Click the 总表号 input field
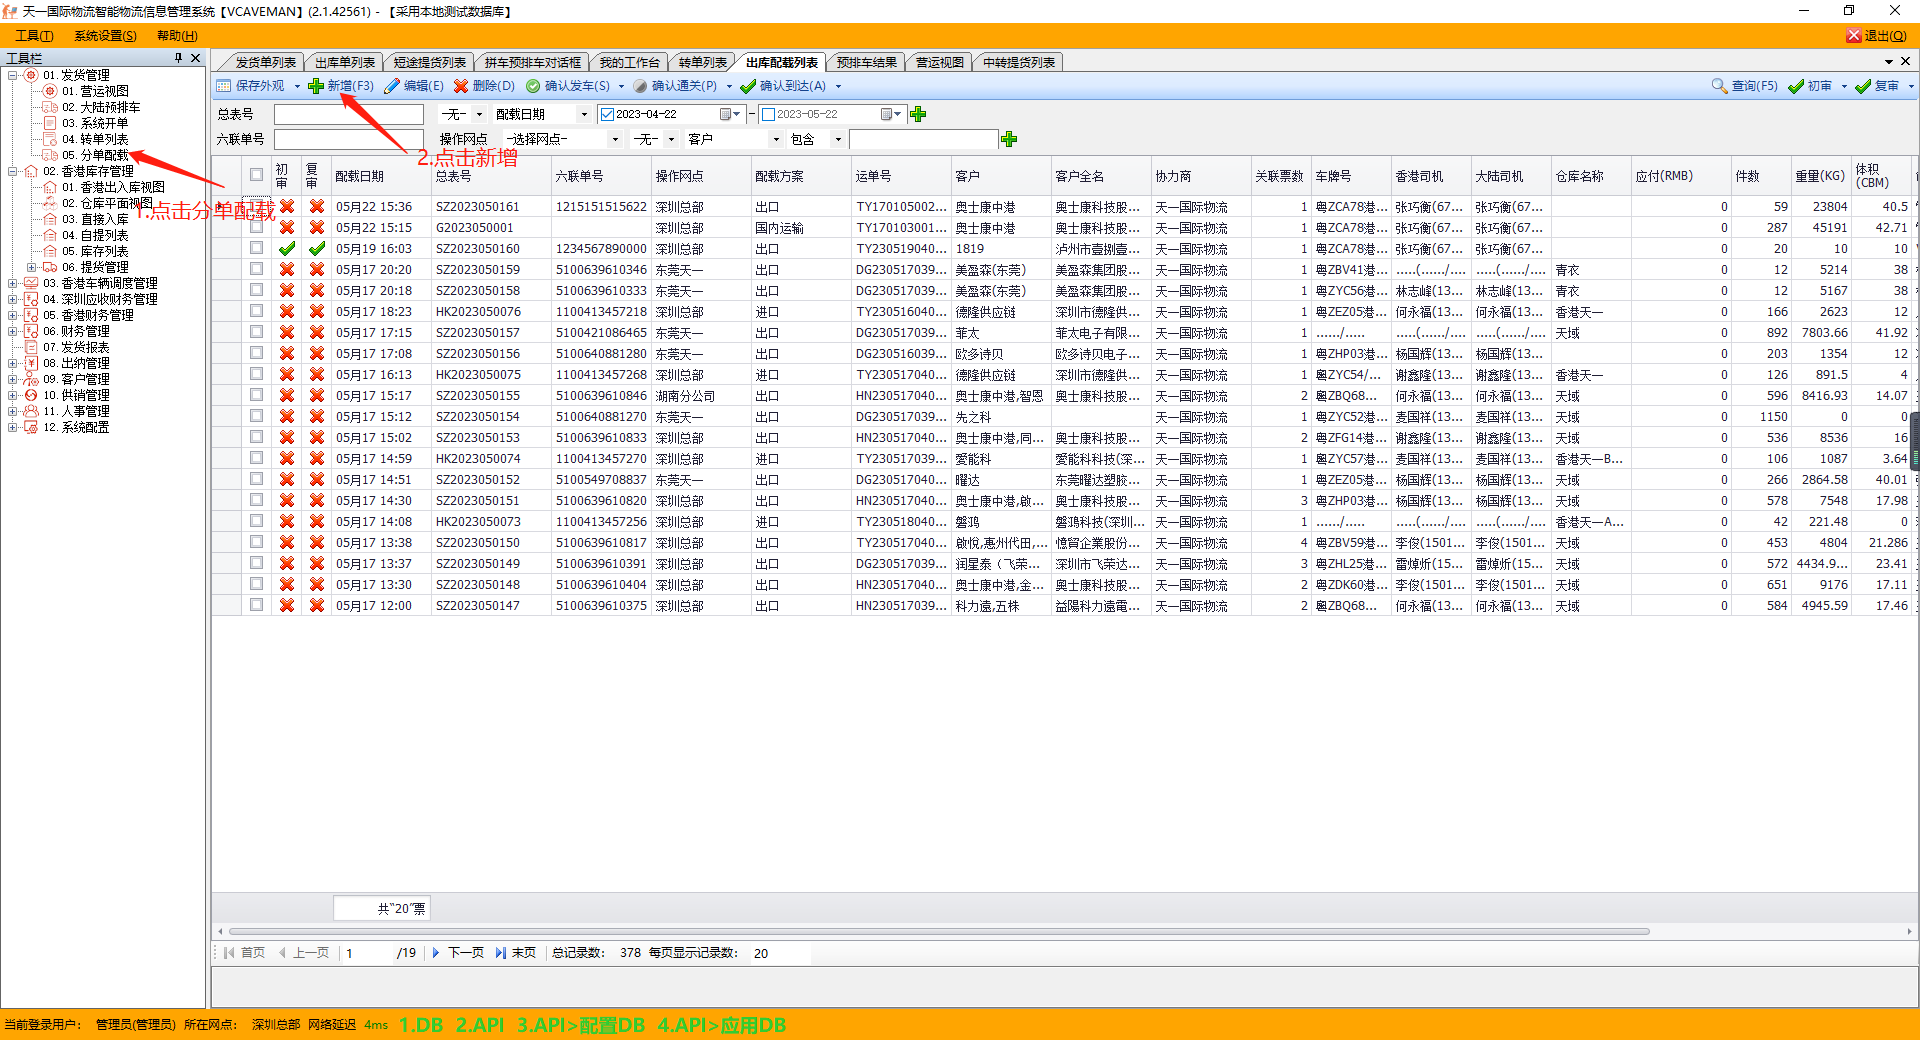The width and height of the screenshot is (1920, 1040). [x=348, y=114]
